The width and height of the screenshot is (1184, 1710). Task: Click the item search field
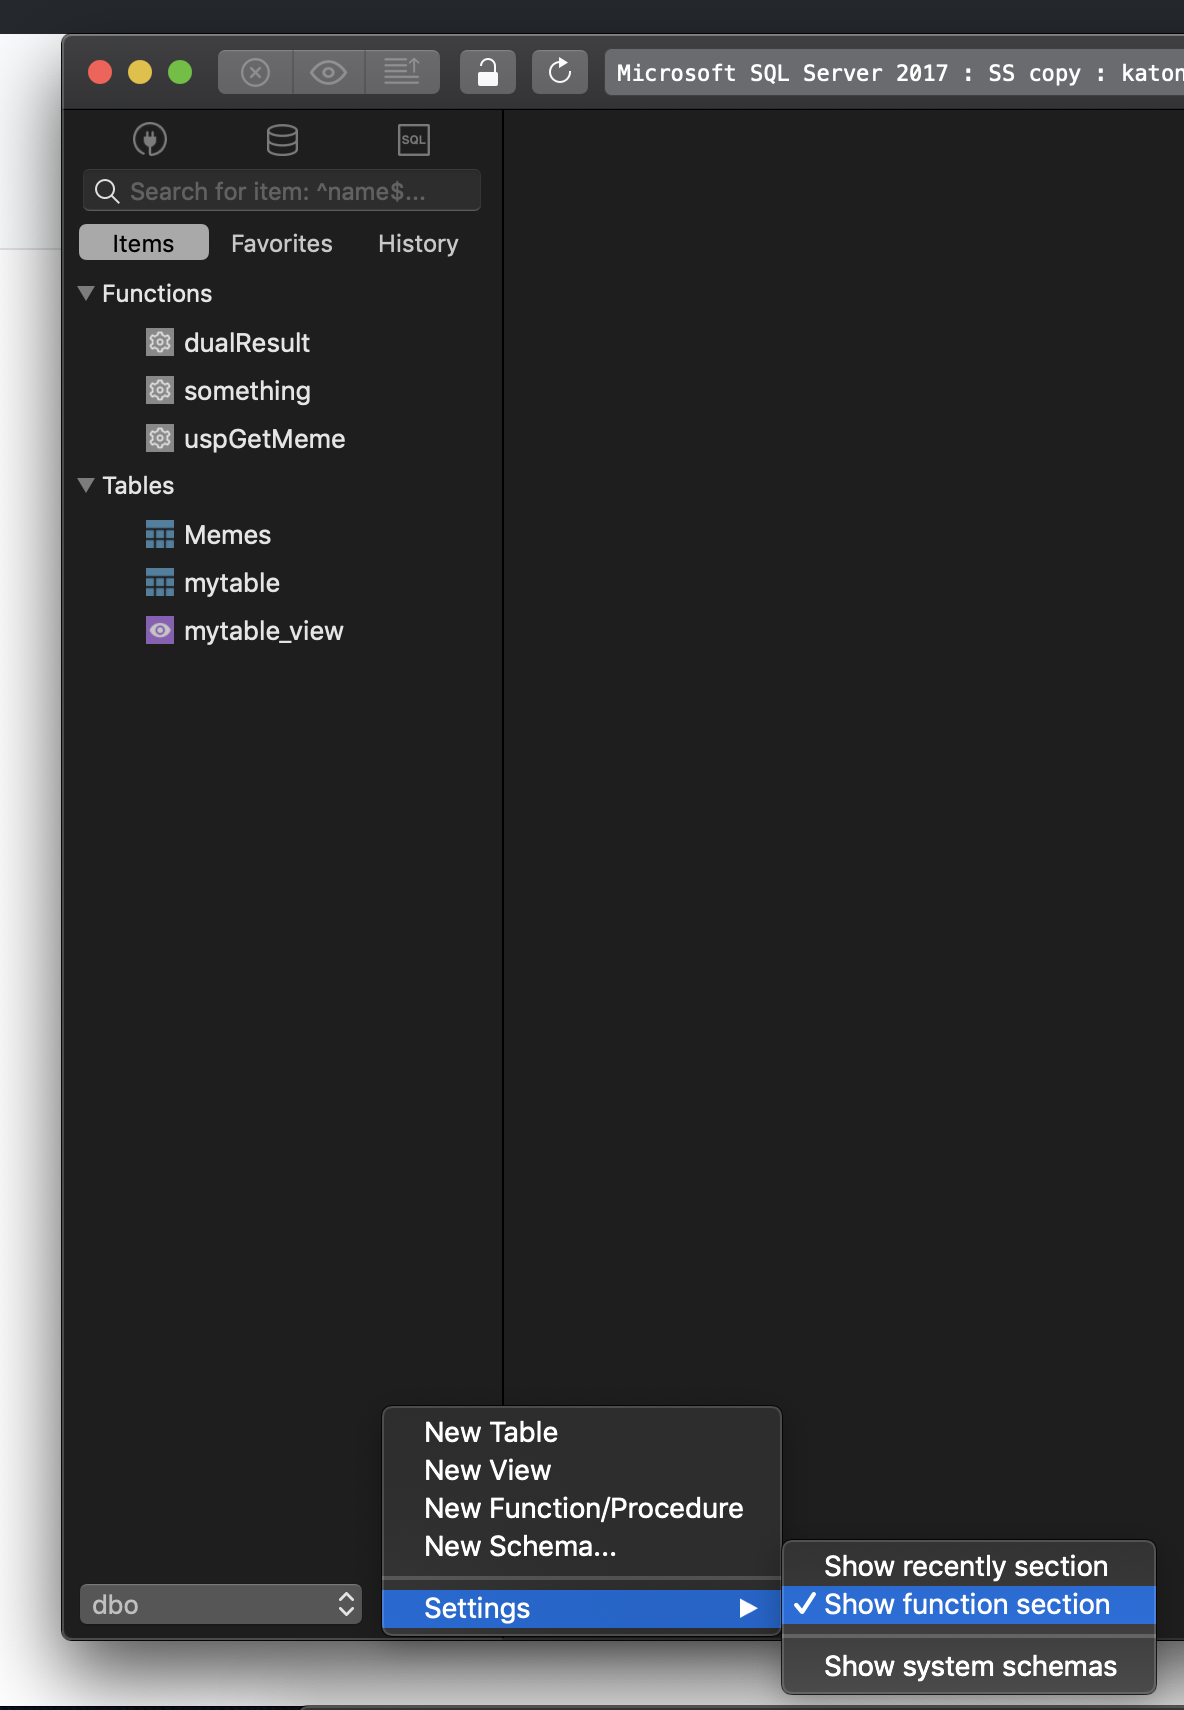[x=281, y=190]
